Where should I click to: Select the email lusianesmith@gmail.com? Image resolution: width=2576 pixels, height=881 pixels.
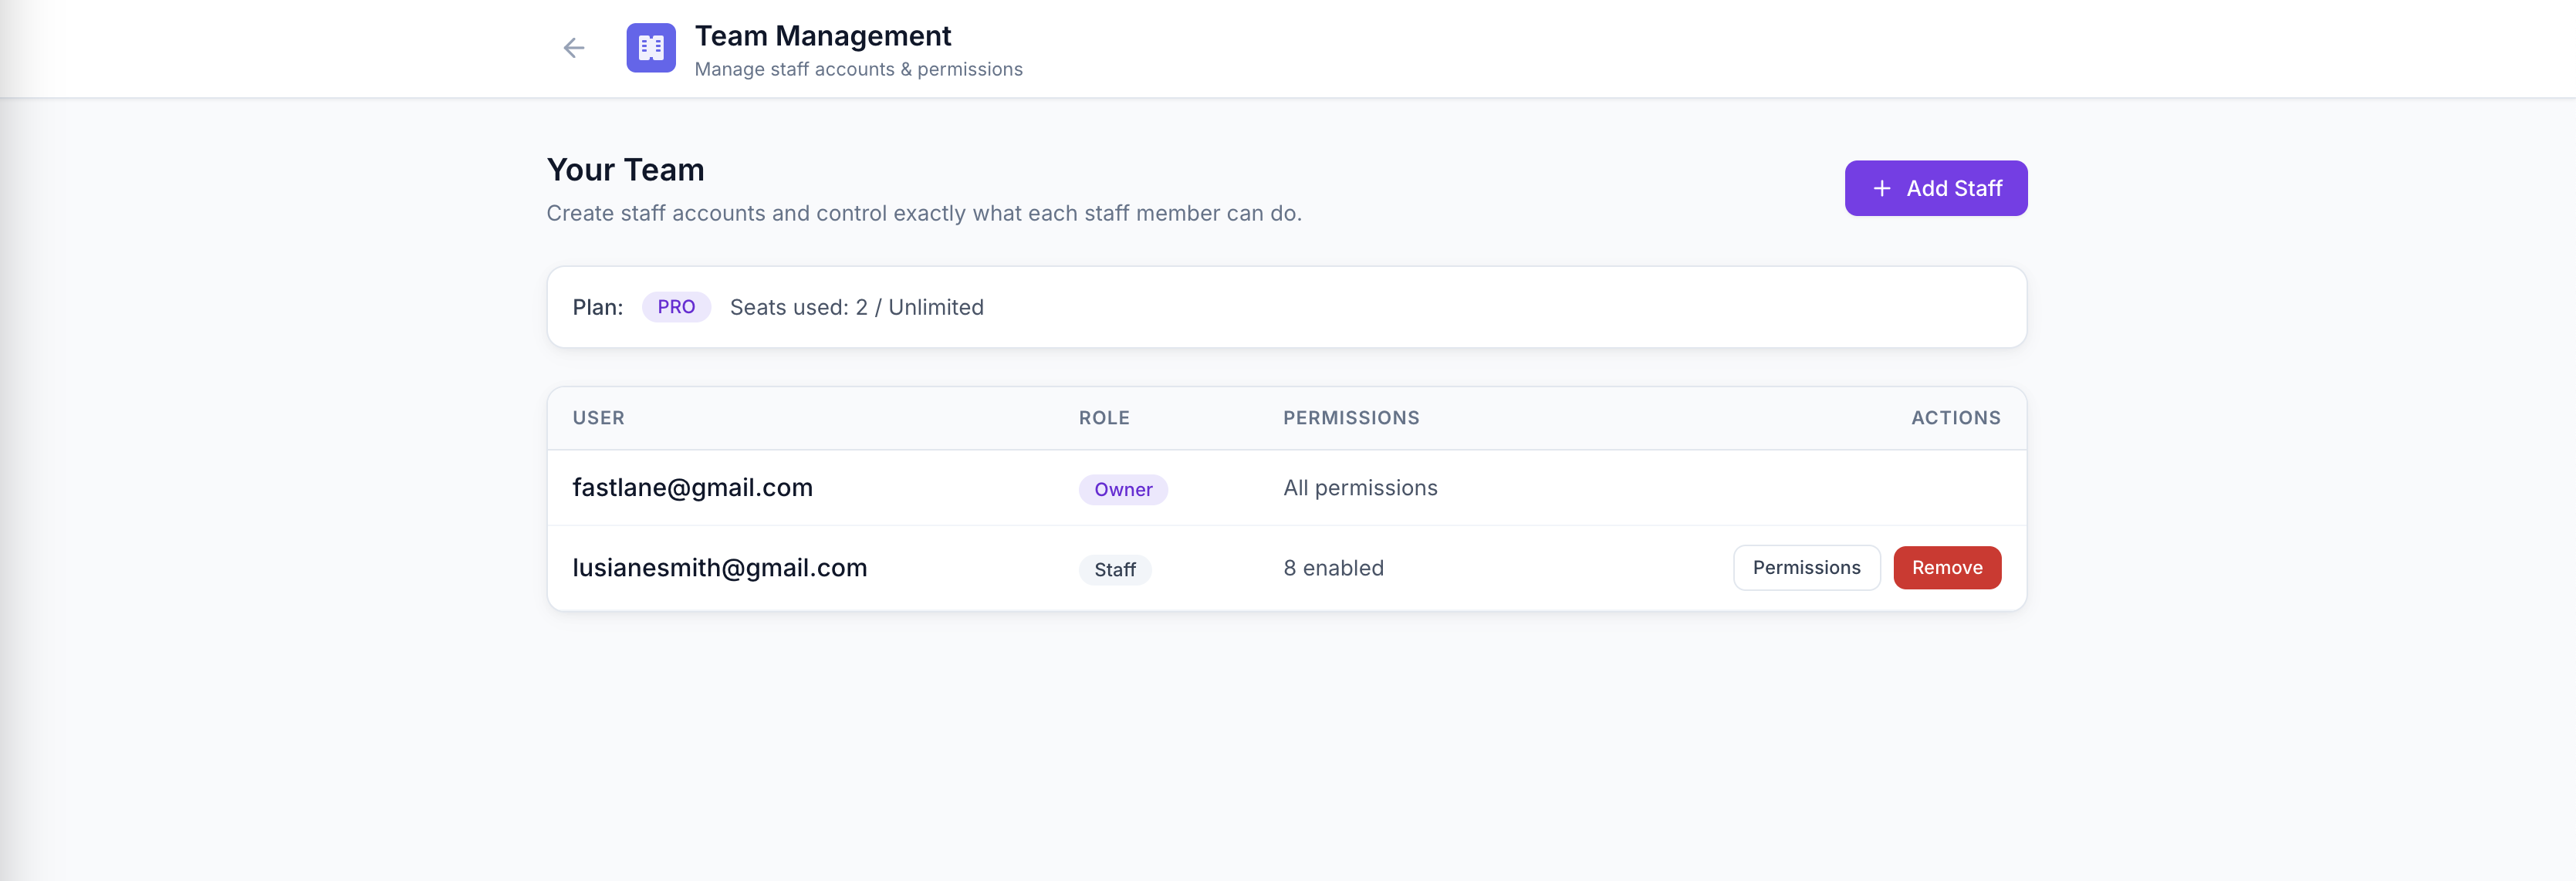point(720,567)
